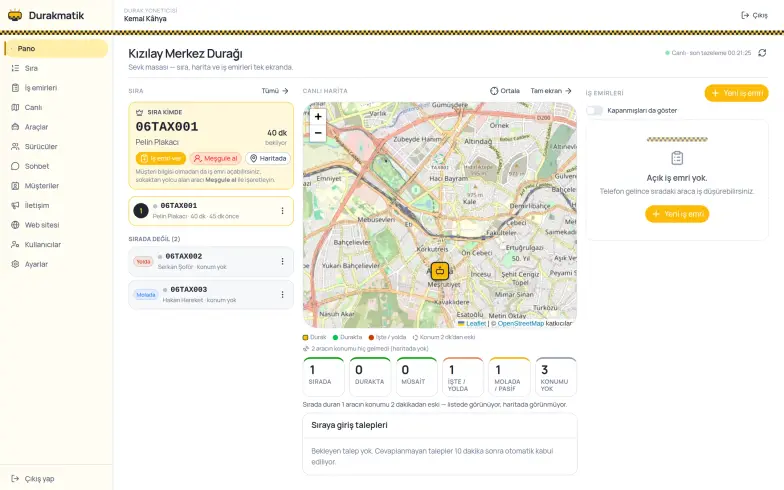Open Araçlar in the sidebar
Viewport: 784px width, 490px height.
pos(56,127)
